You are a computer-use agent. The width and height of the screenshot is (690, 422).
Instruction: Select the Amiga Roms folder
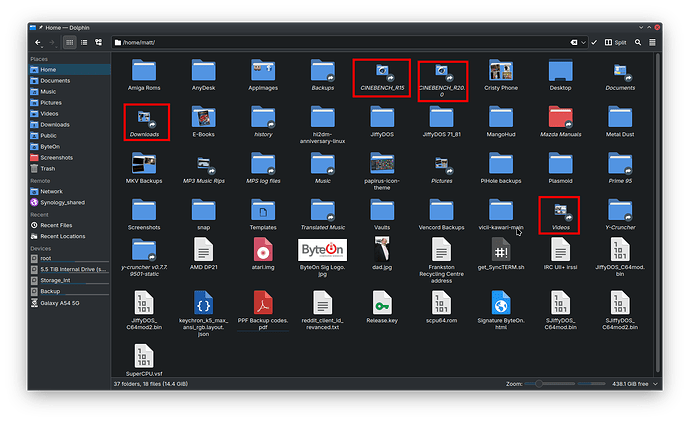click(144, 75)
